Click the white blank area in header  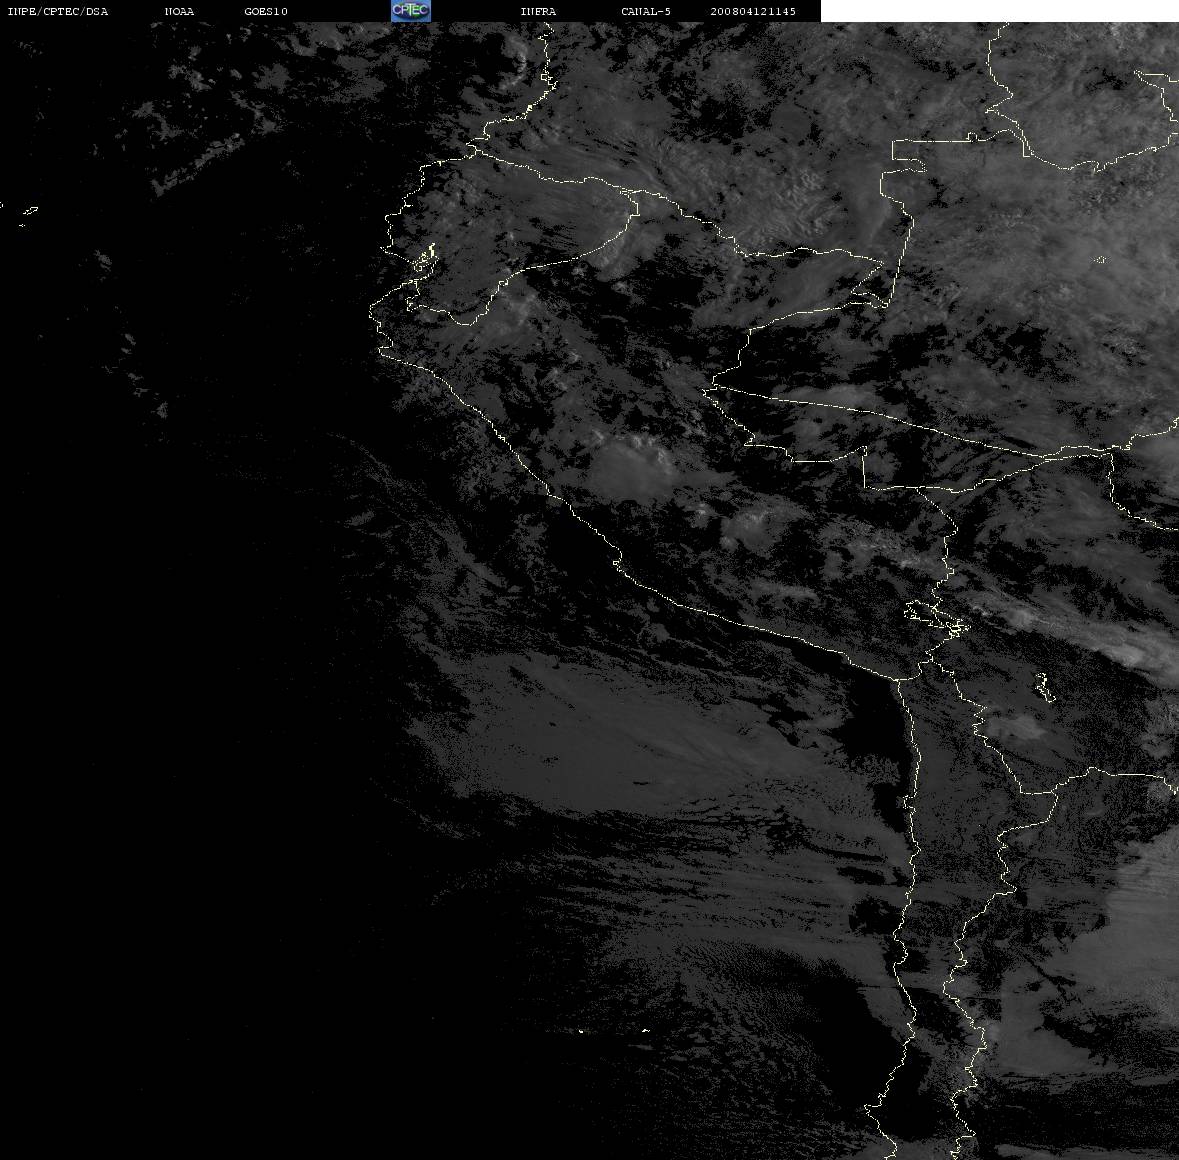(x=999, y=11)
